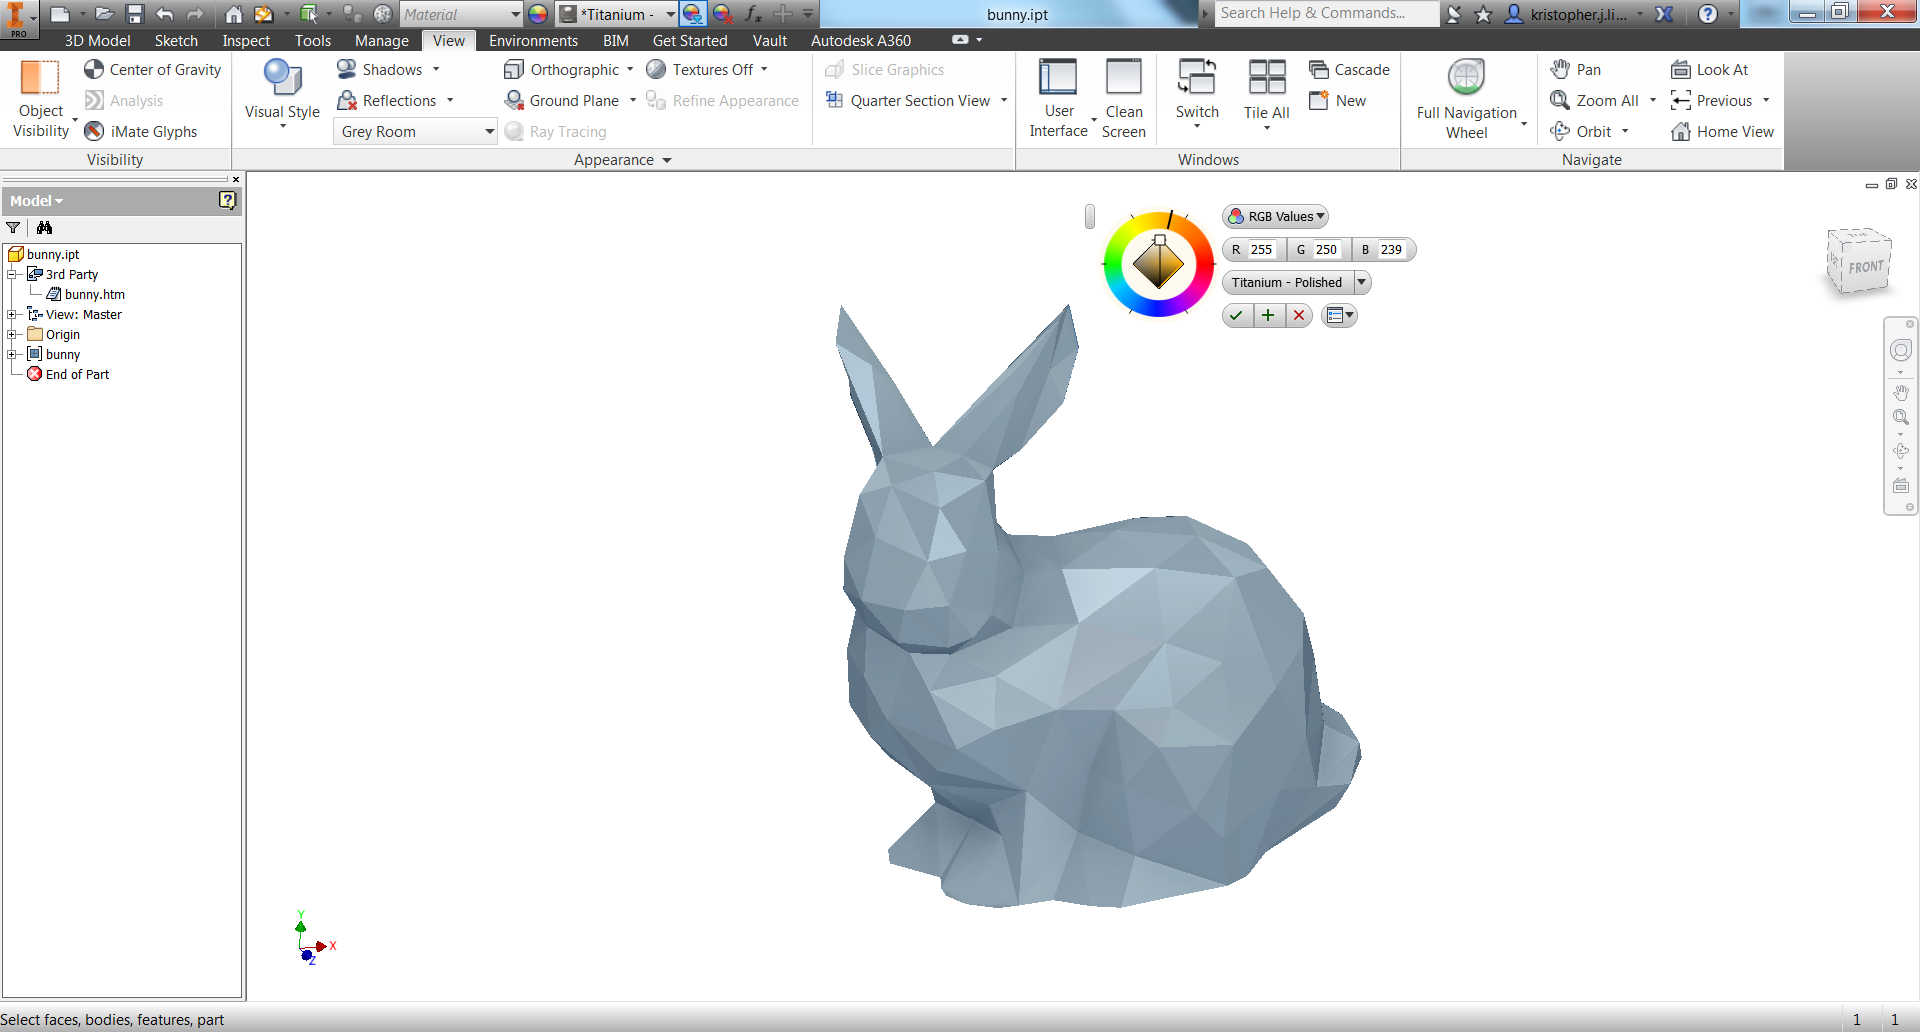Open the RGB Values mode dropdown

tap(1275, 216)
